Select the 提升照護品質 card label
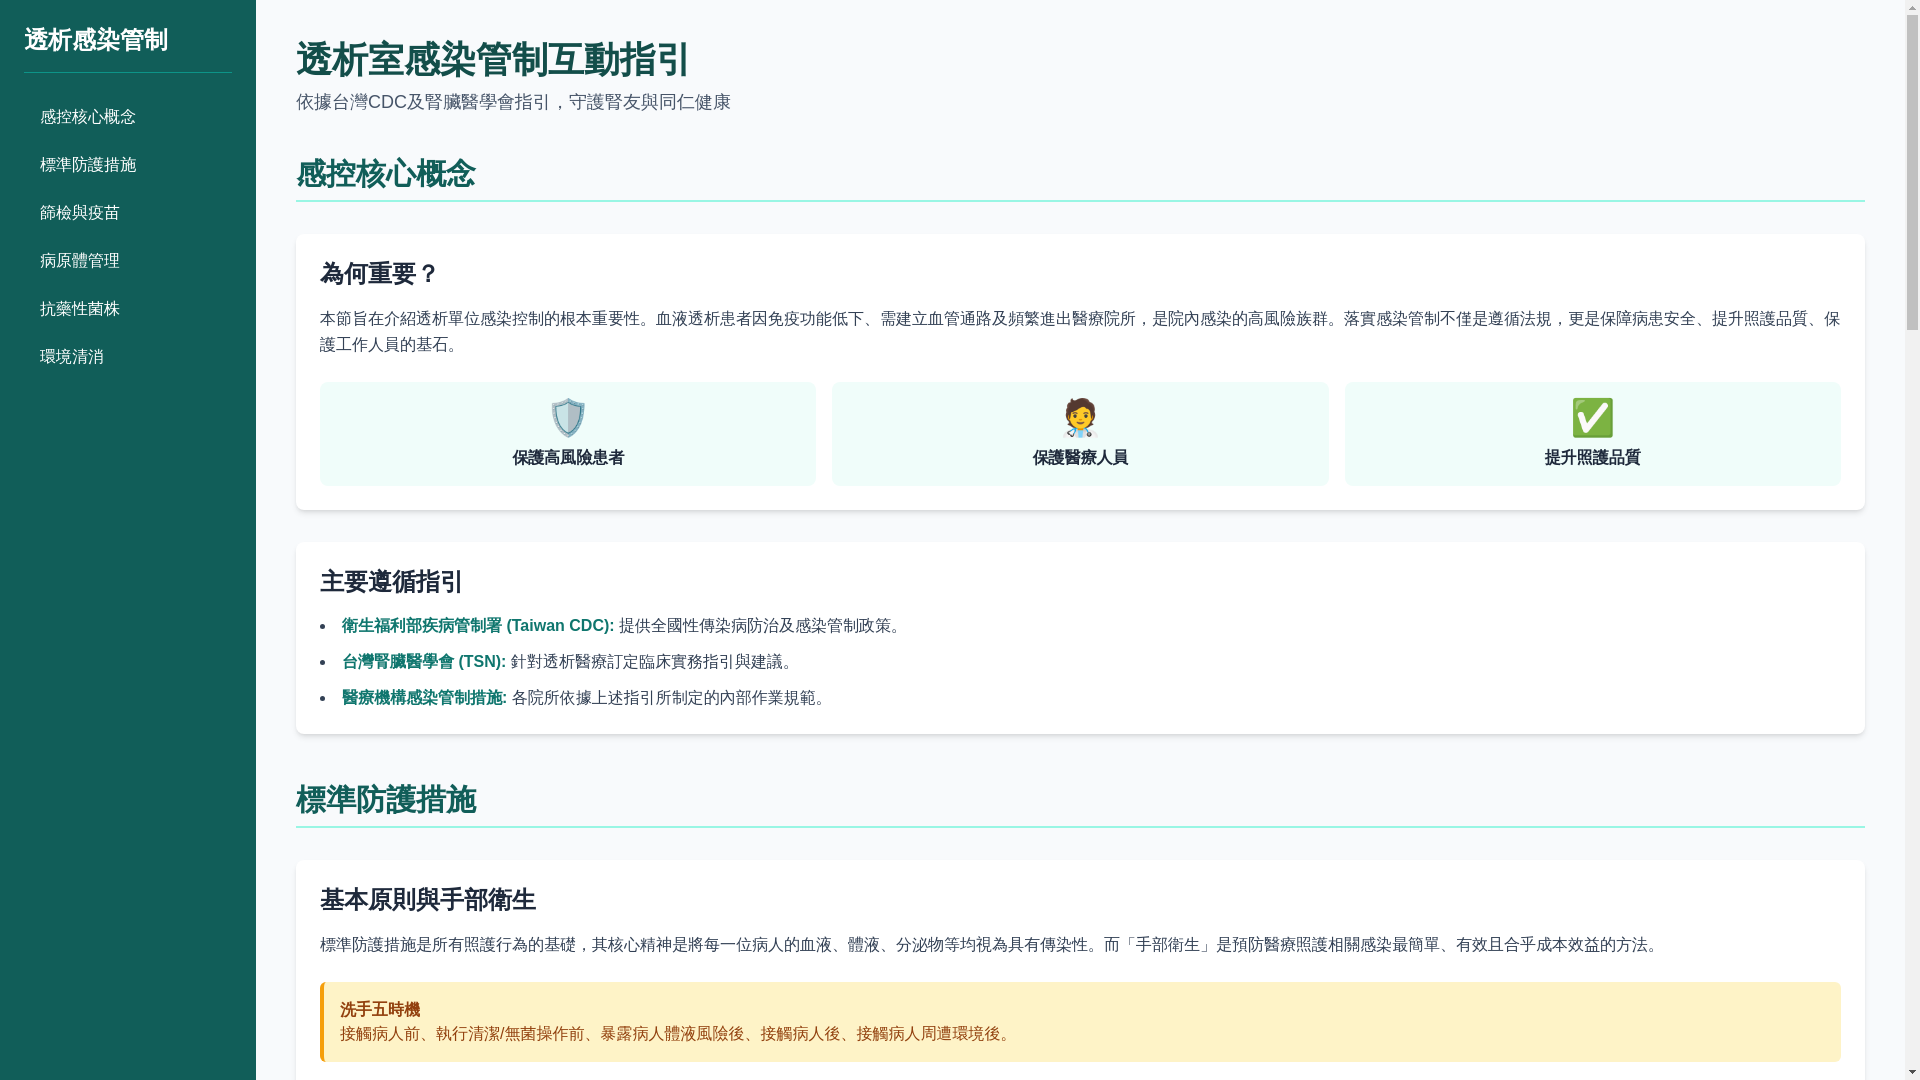This screenshot has width=1920, height=1080. (1592, 458)
